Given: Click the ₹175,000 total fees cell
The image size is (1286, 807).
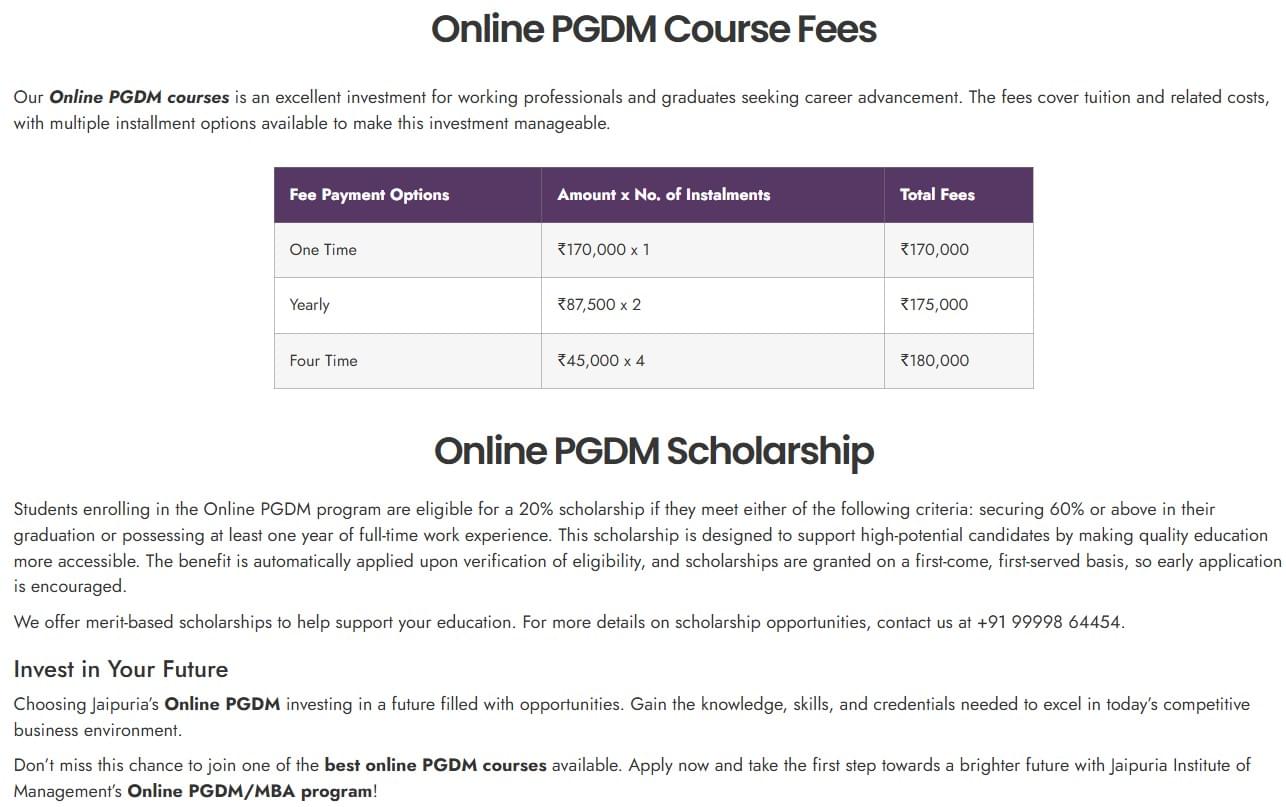Looking at the screenshot, I should point(934,305).
